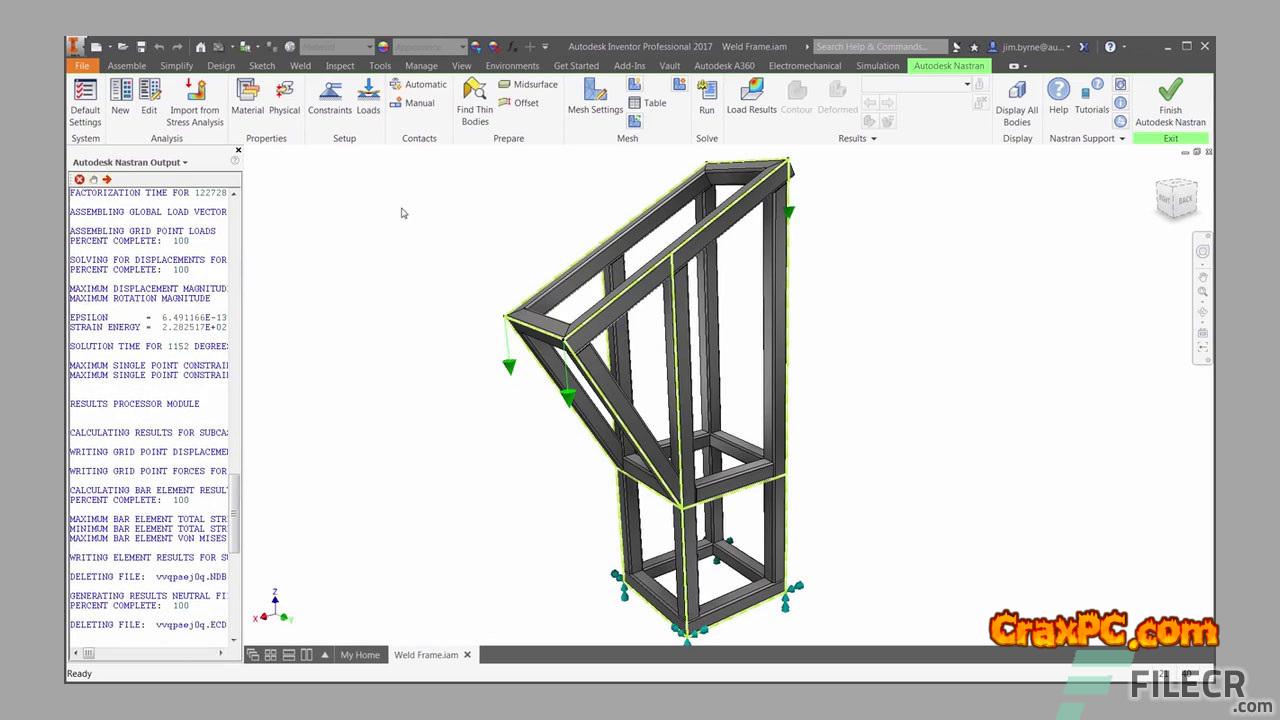
Task: Click the ViewCube in the viewport
Action: point(1176,198)
